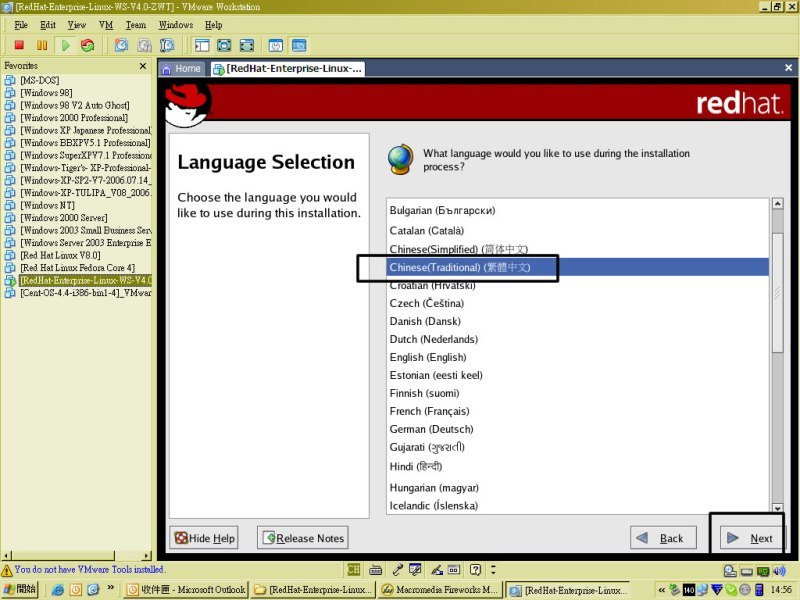The width and height of the screenshot is (800, 600).
Task: Open the File menu
Action: 21,25
